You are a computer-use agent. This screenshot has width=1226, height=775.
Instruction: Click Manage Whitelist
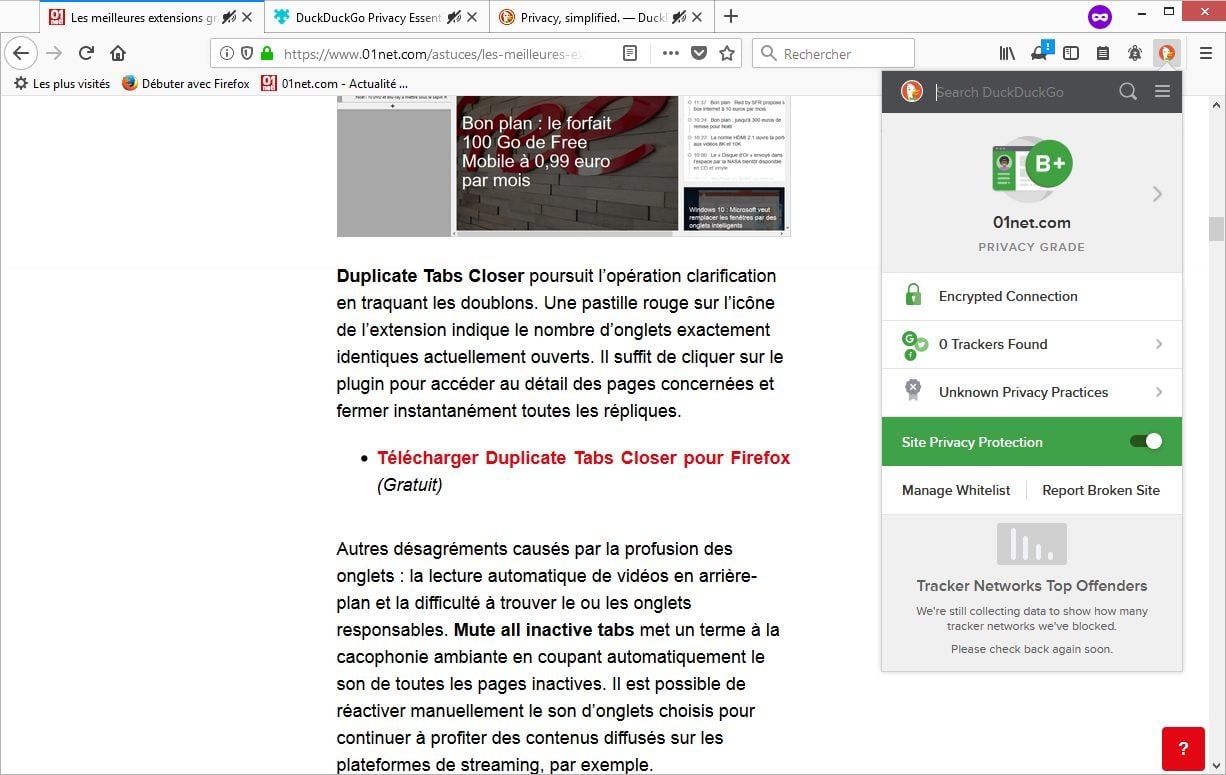coord(956,490)
